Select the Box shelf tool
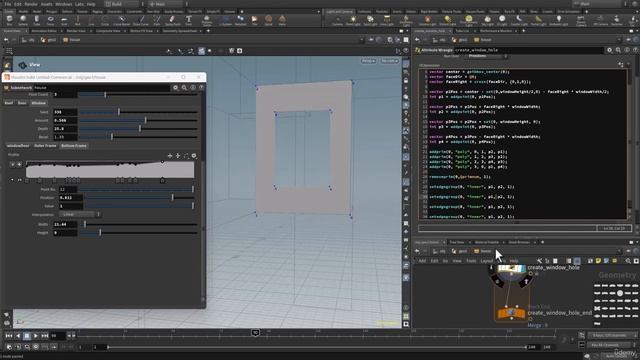This screenshot has width=640, height=360. (x=9, y=20)
